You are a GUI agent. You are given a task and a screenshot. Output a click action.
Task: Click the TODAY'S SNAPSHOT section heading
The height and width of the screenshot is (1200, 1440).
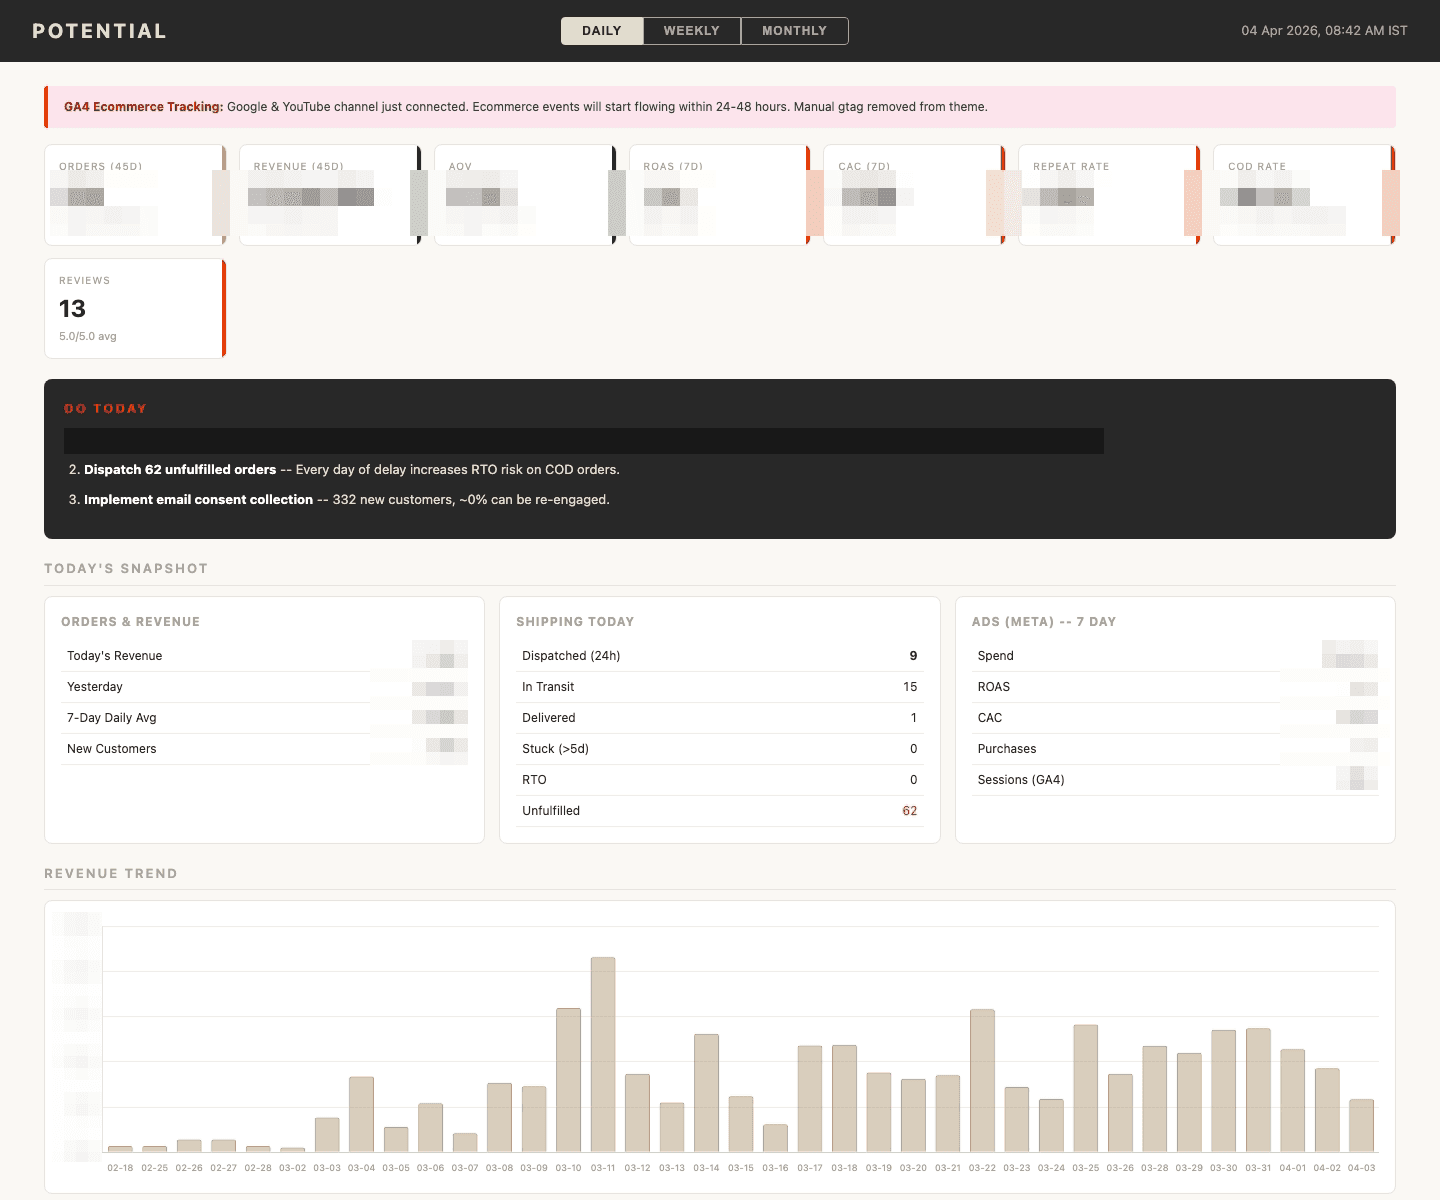pos(126,568)
